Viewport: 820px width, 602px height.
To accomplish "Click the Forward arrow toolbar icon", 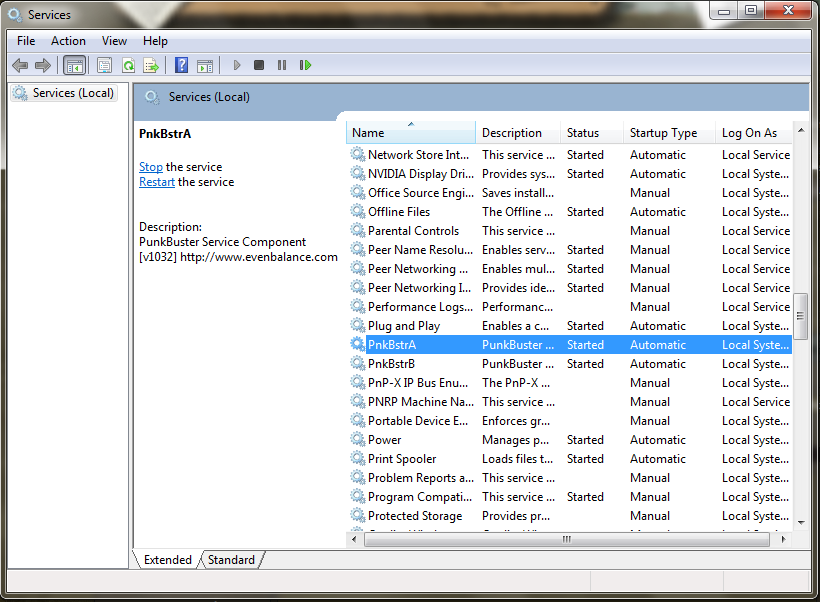I will tap(43, 65).
